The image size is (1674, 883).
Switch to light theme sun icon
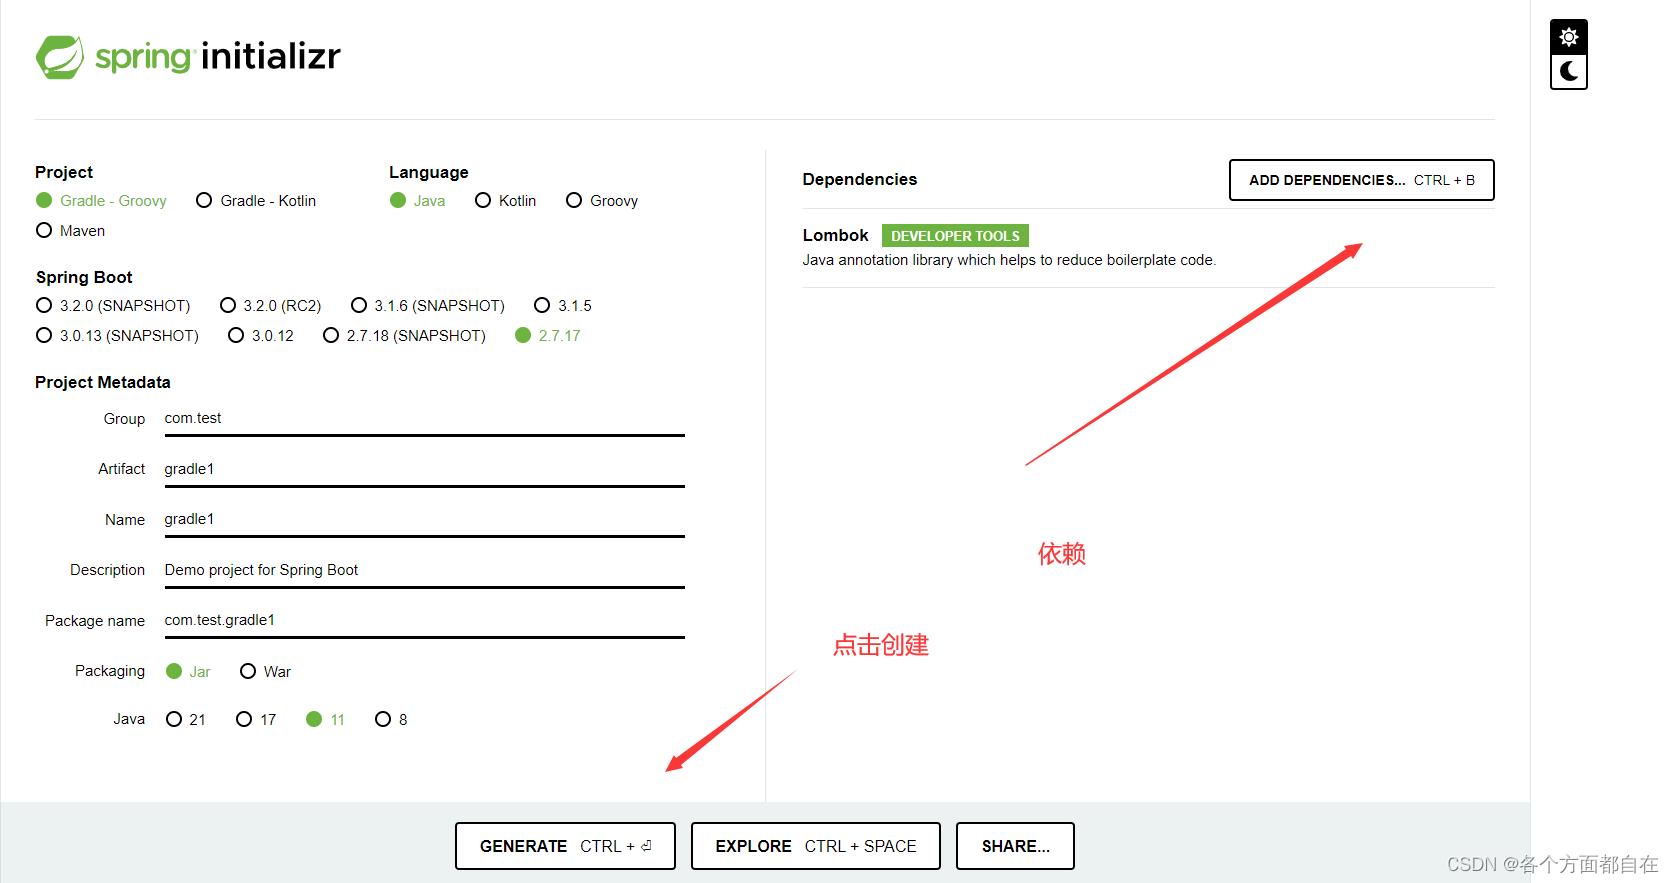(1569, 37)
